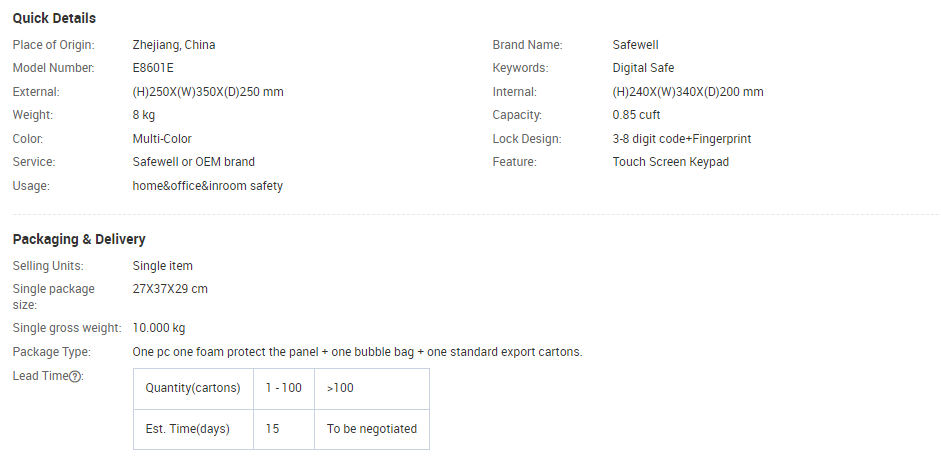Click the home&office&inroom safety usage text
The width and height of the screenshot is (941, 460).
pos(208,186)
